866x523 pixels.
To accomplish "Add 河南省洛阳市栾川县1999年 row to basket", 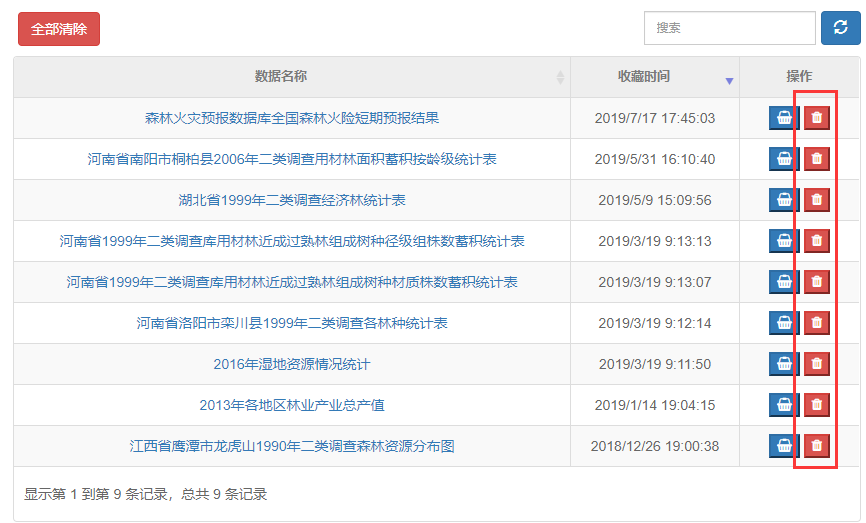I will [x=784, y=323].
